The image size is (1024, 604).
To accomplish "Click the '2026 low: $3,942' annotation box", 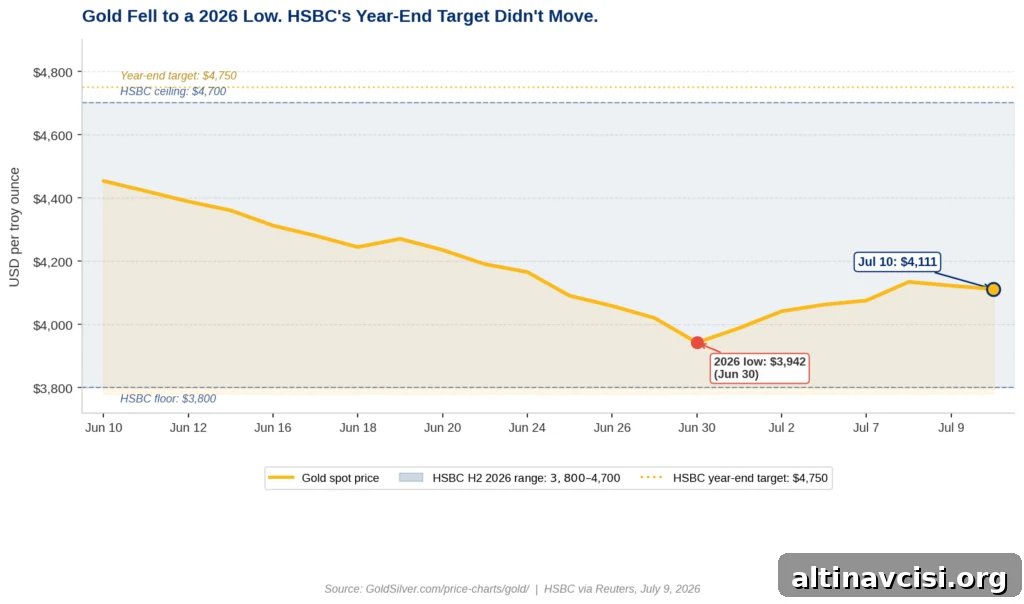I will [760, 368].
